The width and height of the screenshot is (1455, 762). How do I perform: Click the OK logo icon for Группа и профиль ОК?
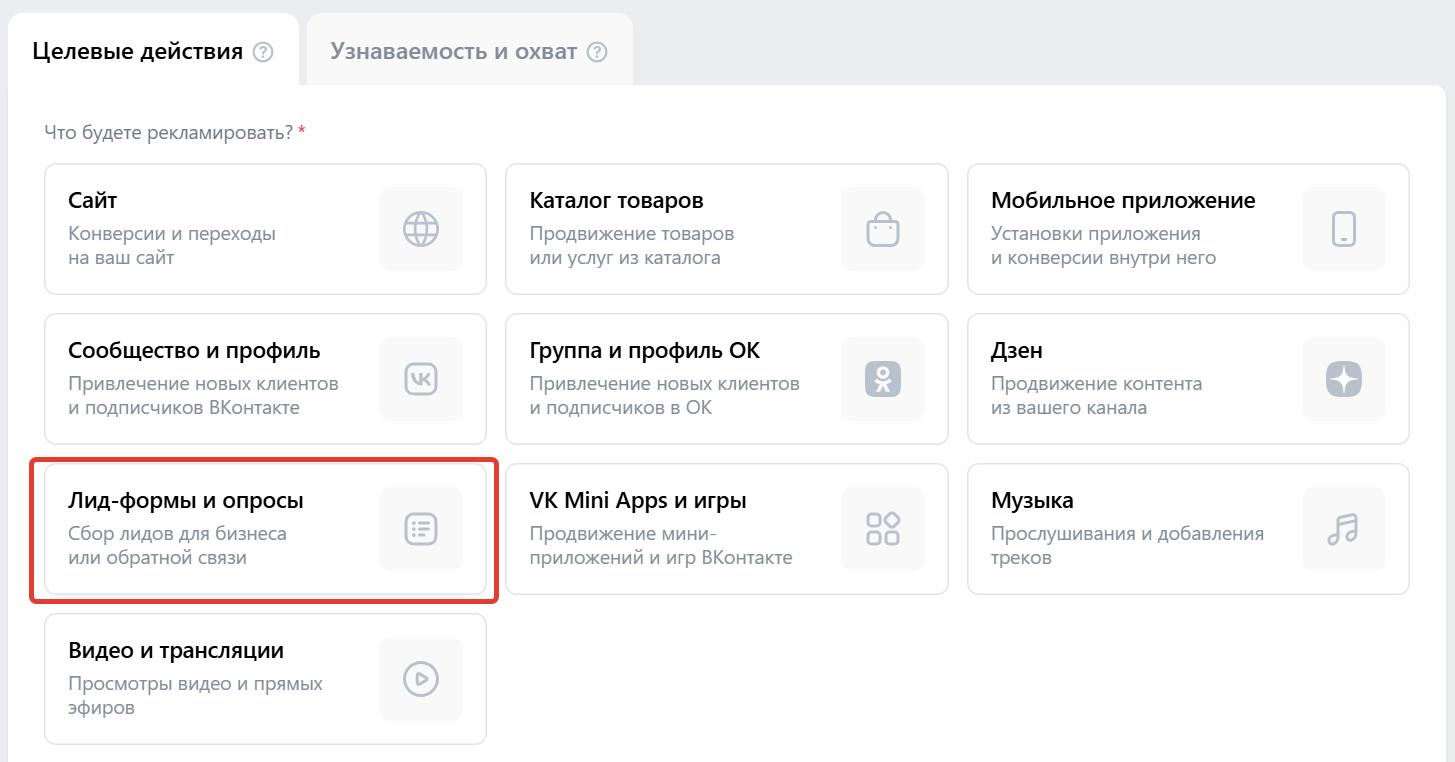point(882,379)
